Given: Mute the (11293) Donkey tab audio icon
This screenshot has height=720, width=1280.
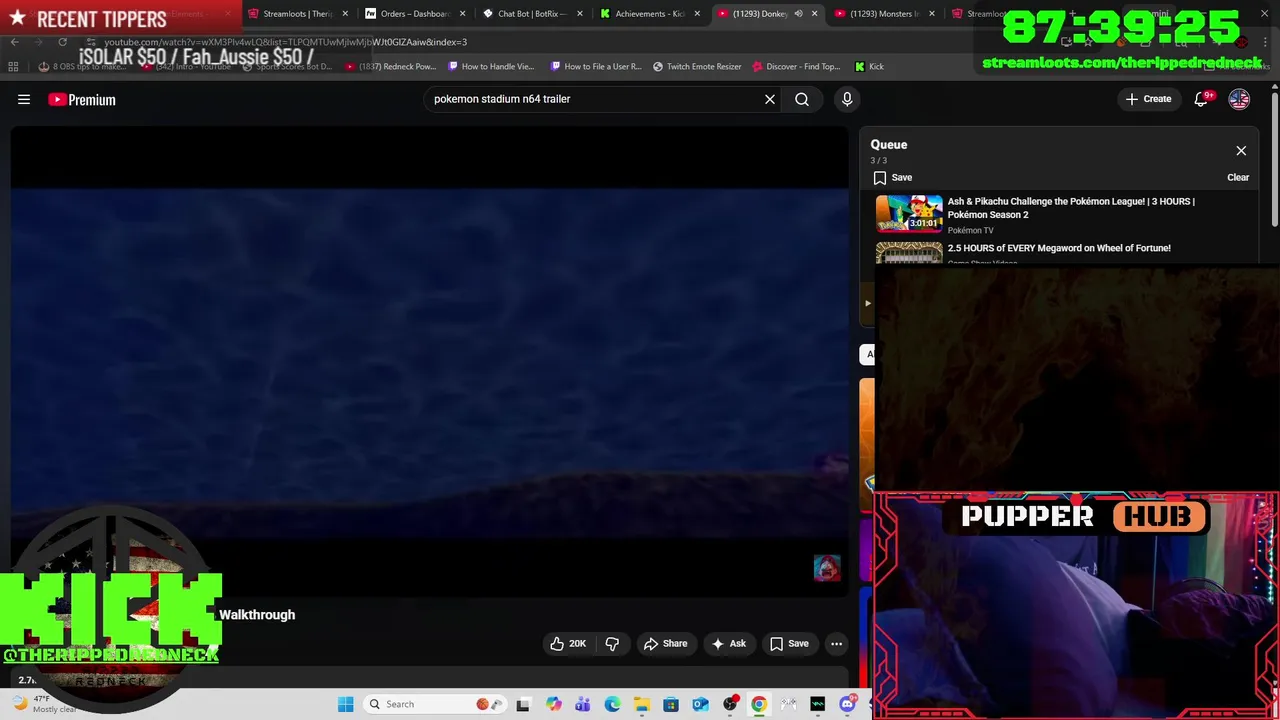Looking at the screenshot, I should point(798,14).
